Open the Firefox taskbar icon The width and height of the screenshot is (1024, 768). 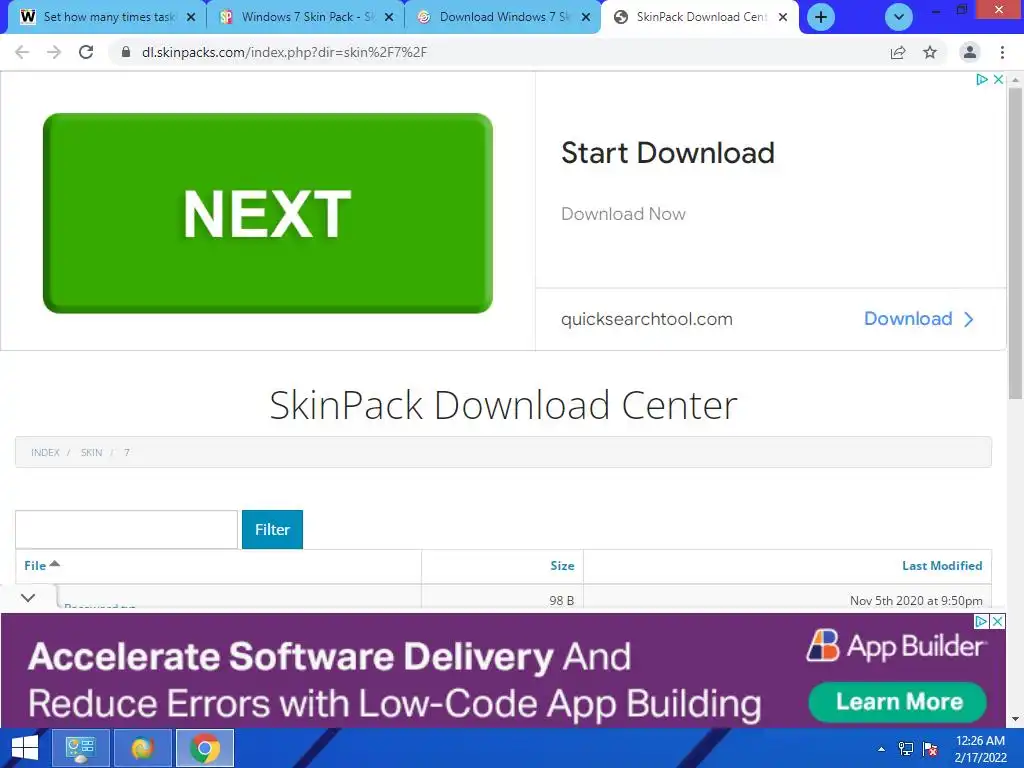(142, 748)
